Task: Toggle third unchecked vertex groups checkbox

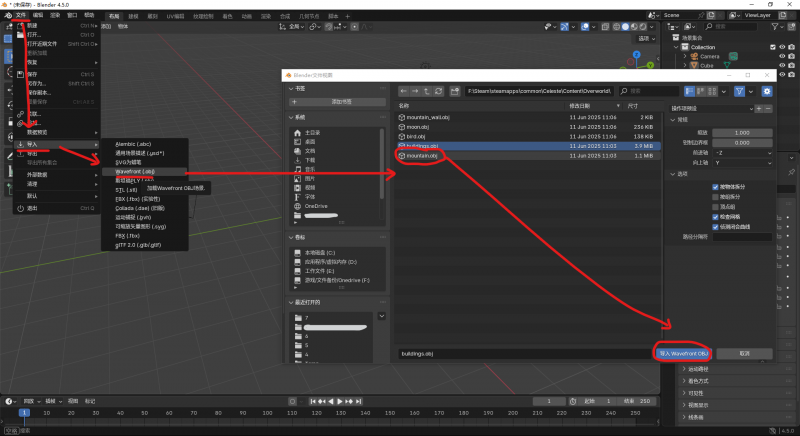Action: coord(715,207)
